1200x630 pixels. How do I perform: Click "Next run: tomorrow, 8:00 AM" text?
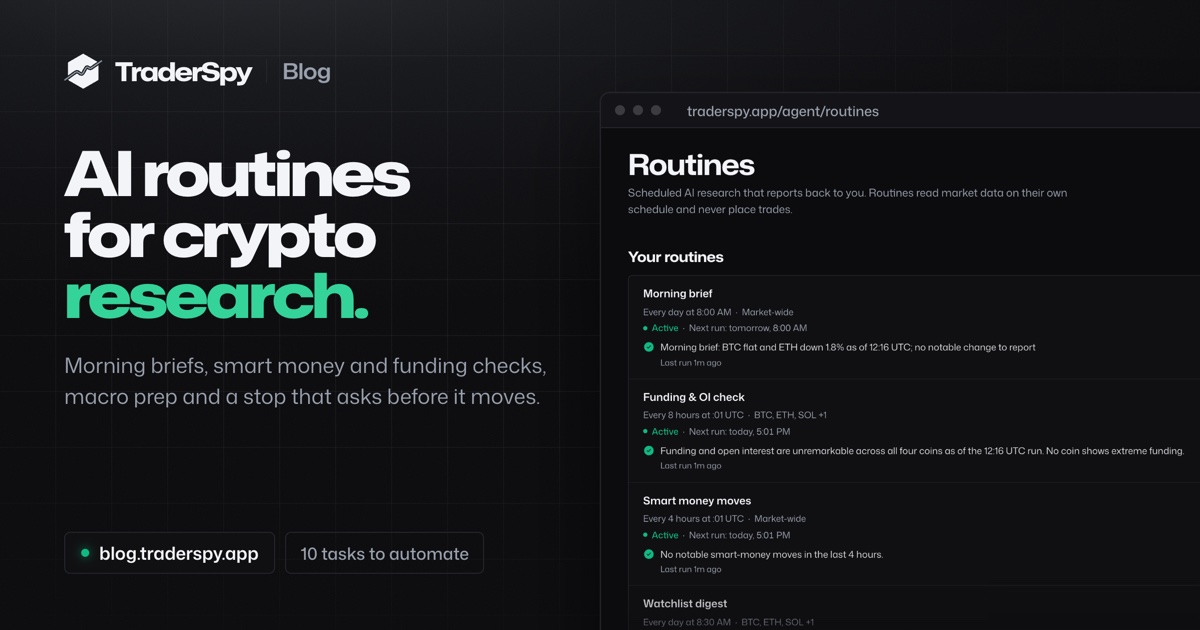pos(748,328)
